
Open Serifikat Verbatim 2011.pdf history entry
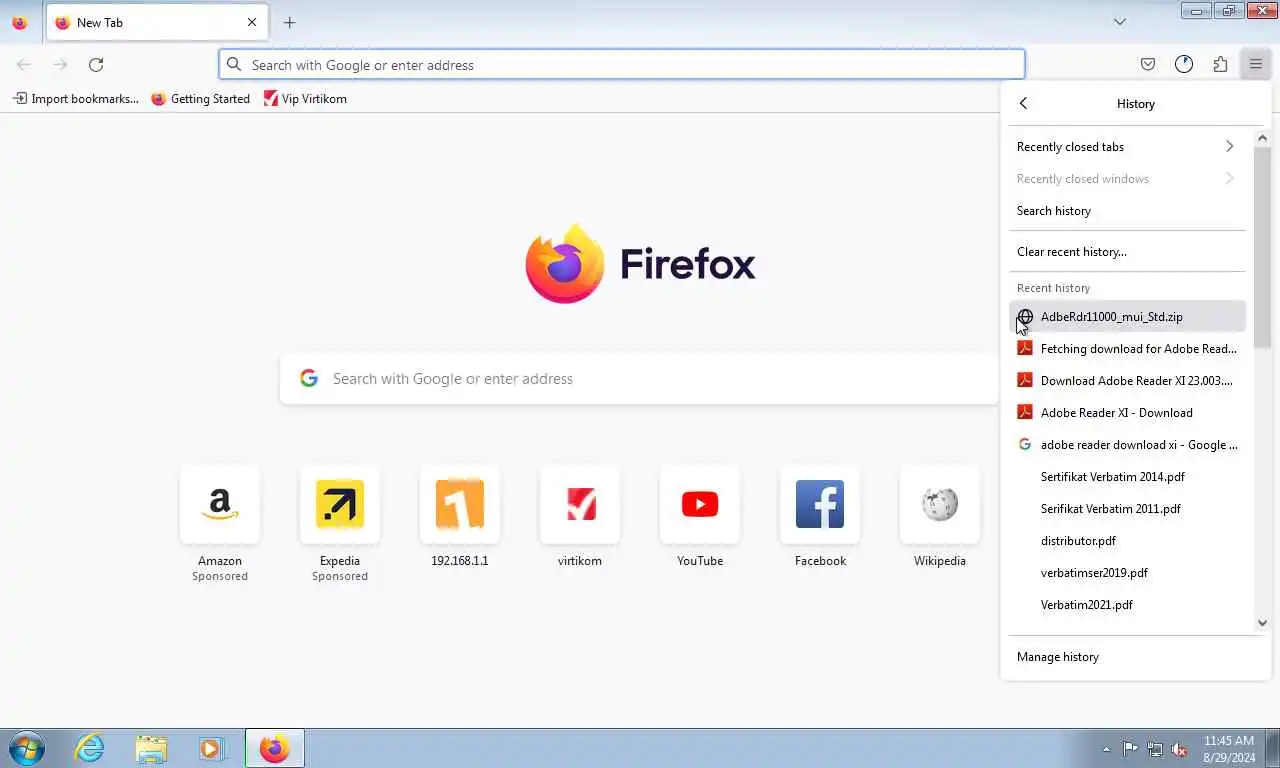pos(1127,509)
